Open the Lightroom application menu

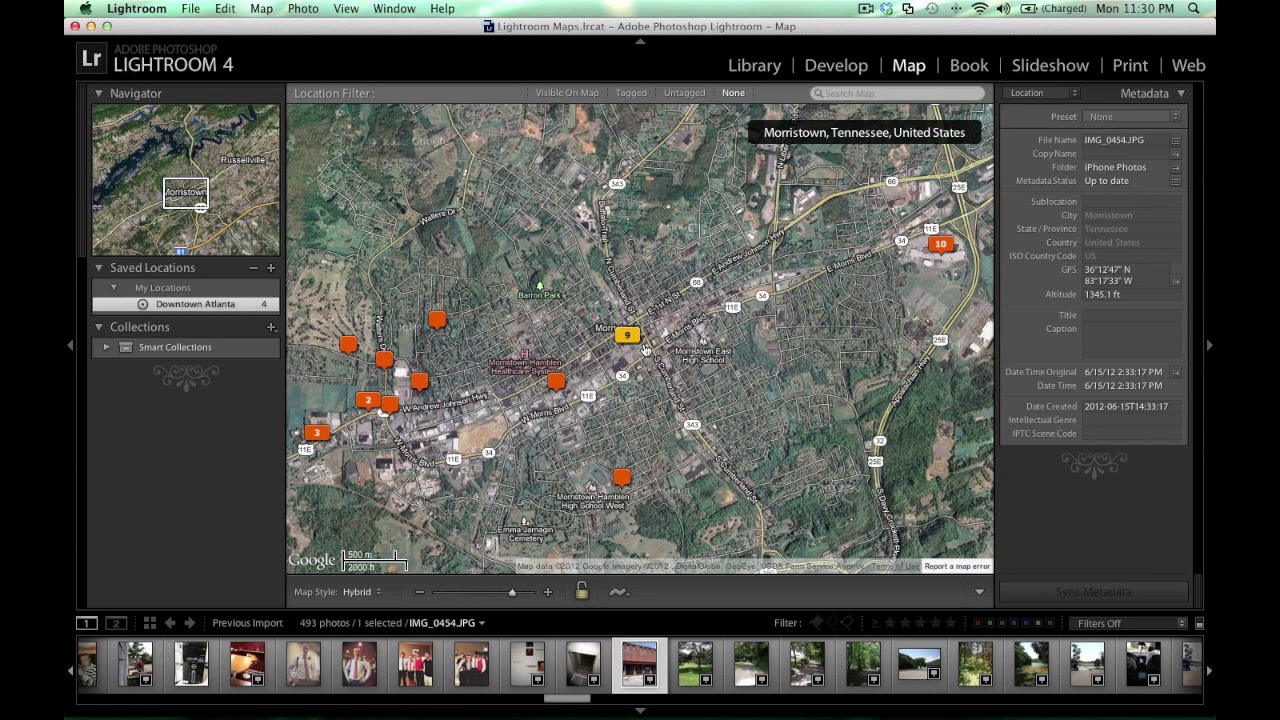coord(137,9)
